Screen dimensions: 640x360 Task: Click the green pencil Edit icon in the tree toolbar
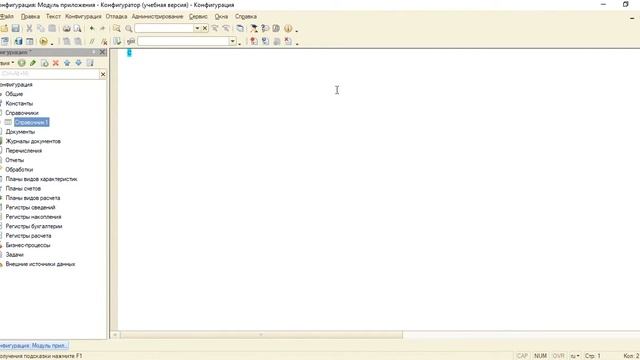[x=33, y=63]
